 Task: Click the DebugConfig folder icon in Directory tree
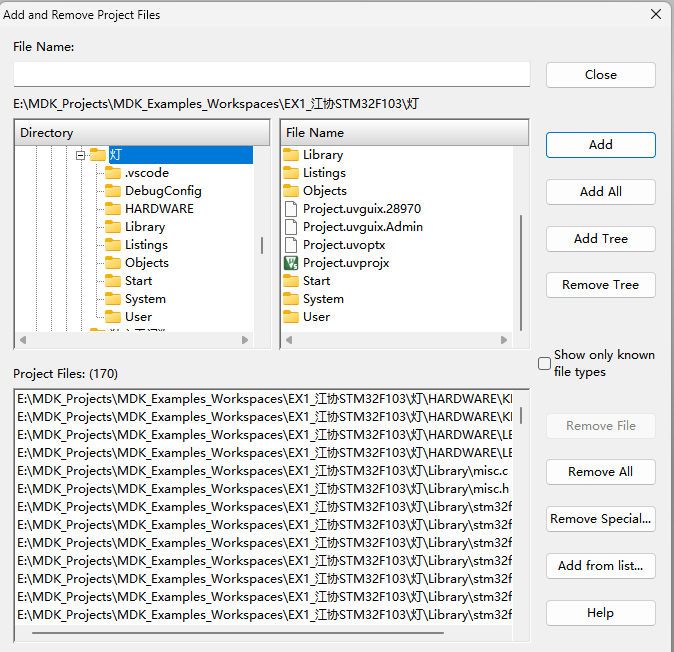113,191
